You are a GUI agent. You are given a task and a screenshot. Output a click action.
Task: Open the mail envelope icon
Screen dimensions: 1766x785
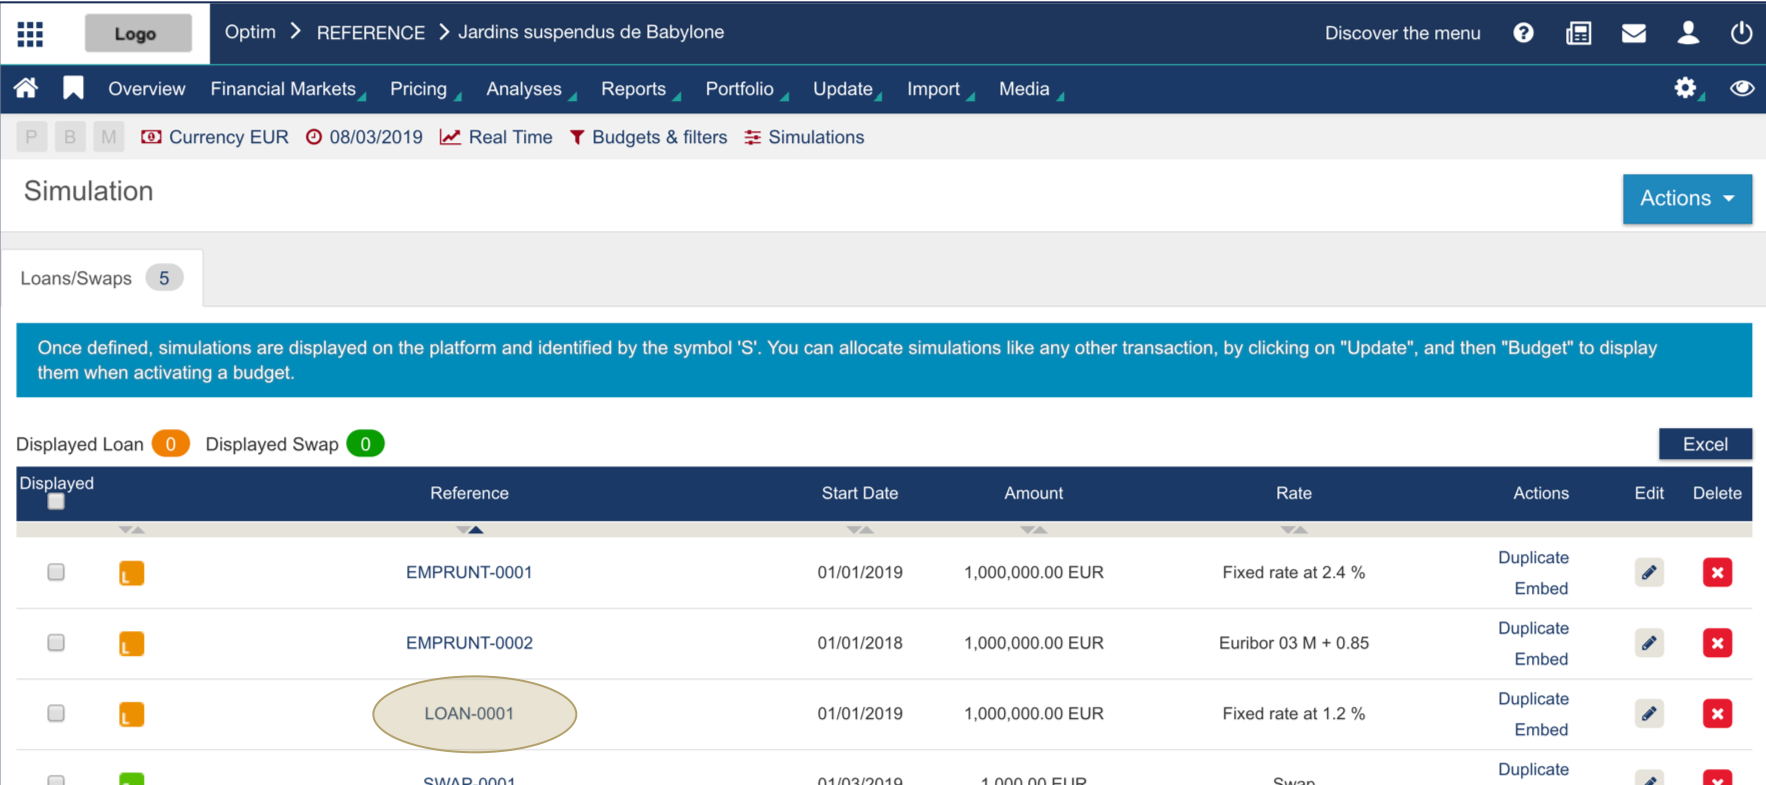pyautogui.click(x=1633, y=33)
